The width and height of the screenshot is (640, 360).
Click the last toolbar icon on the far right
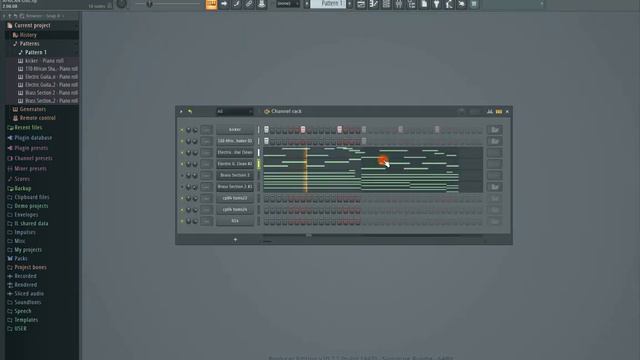[x=474, y=4]
